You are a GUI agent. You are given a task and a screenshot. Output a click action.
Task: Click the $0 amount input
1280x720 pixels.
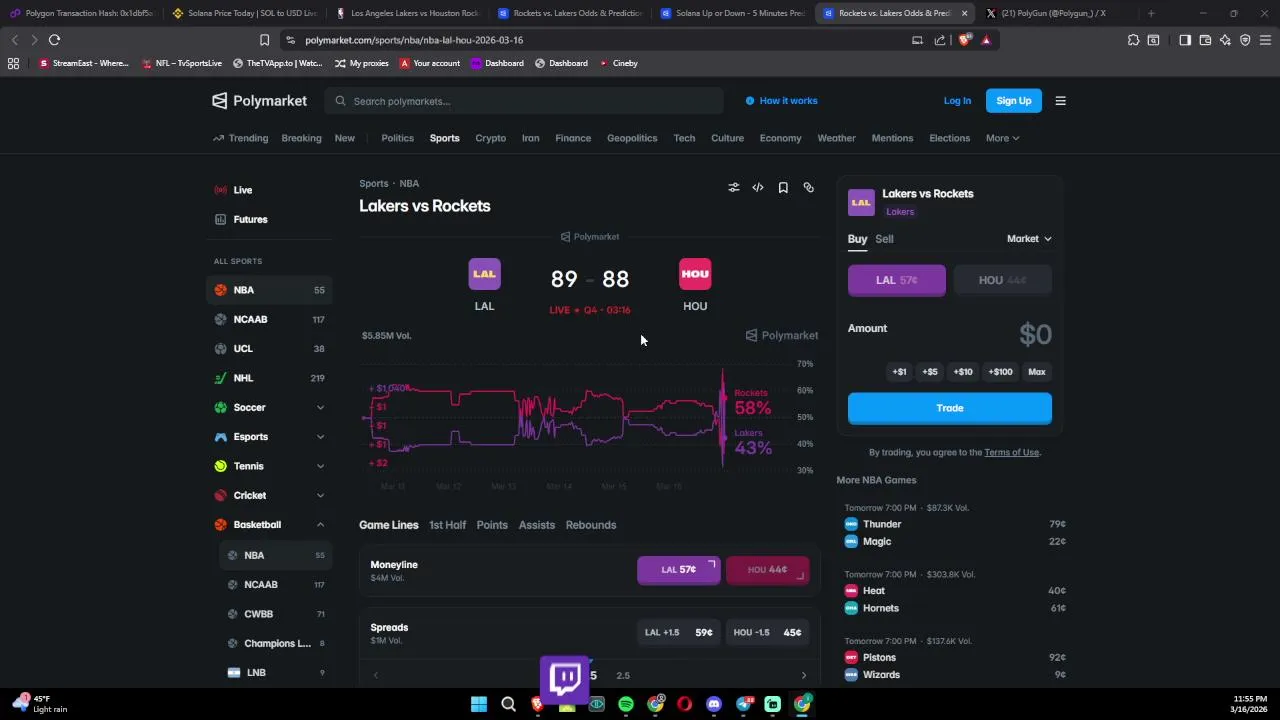[x=1035, y=334]
